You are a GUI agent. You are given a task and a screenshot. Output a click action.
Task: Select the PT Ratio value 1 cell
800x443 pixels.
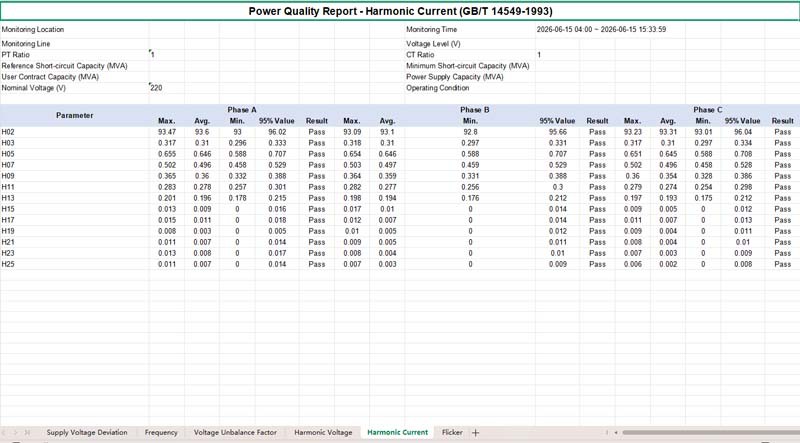(166, 55)
